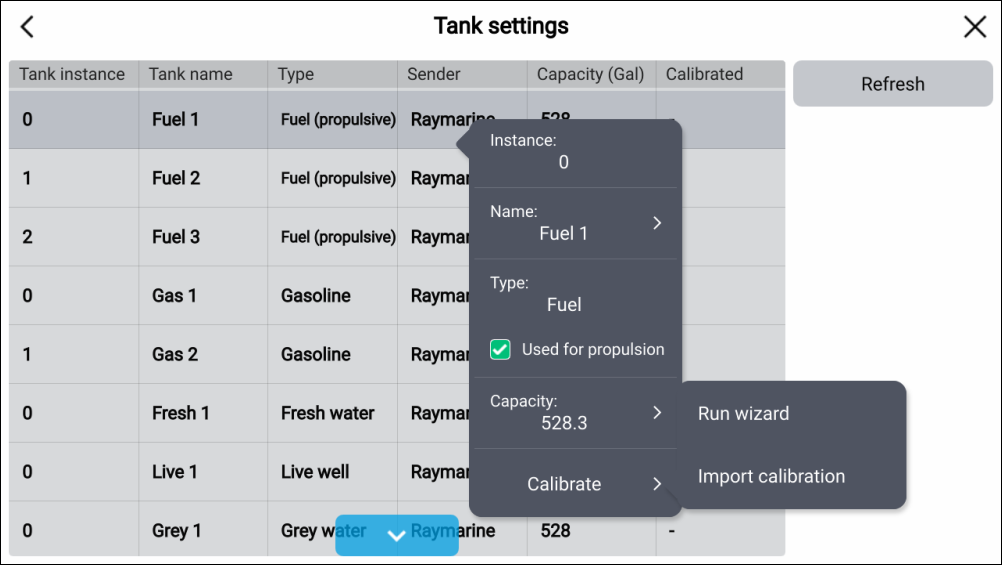This screenshot has width=1002, height=565.
Task: Select the Fuel 2 tank row
Action: 176,178
